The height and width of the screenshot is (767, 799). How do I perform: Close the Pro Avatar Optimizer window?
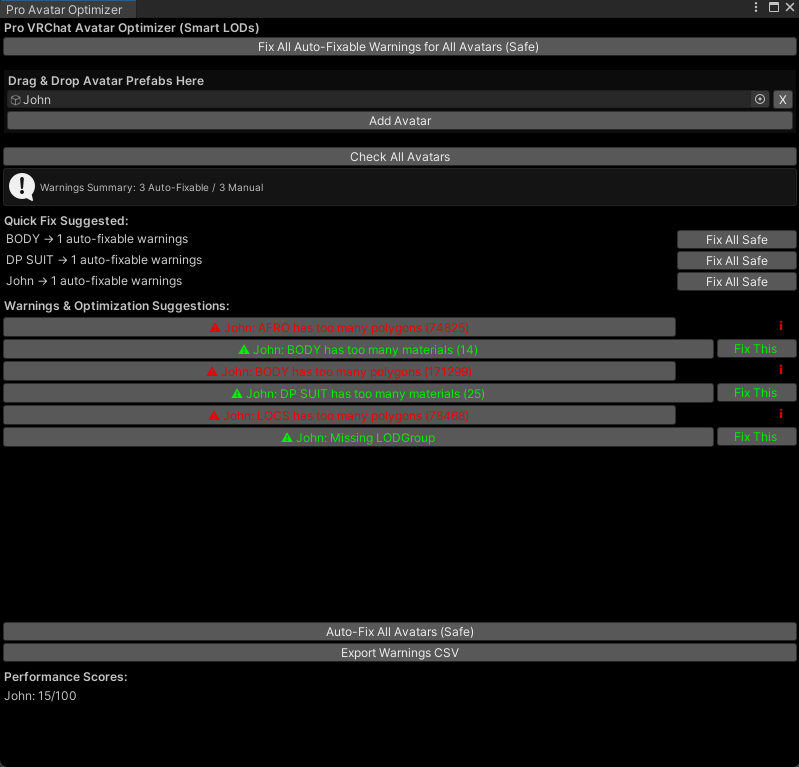[790, 7]
